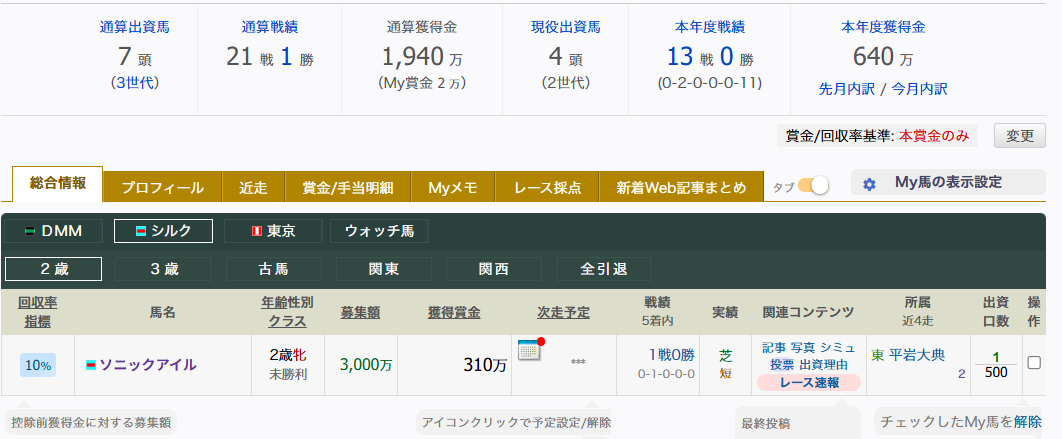
Task: Switch to the プロフィール tab
Action: pyautogui.click(x=163, y=188)
